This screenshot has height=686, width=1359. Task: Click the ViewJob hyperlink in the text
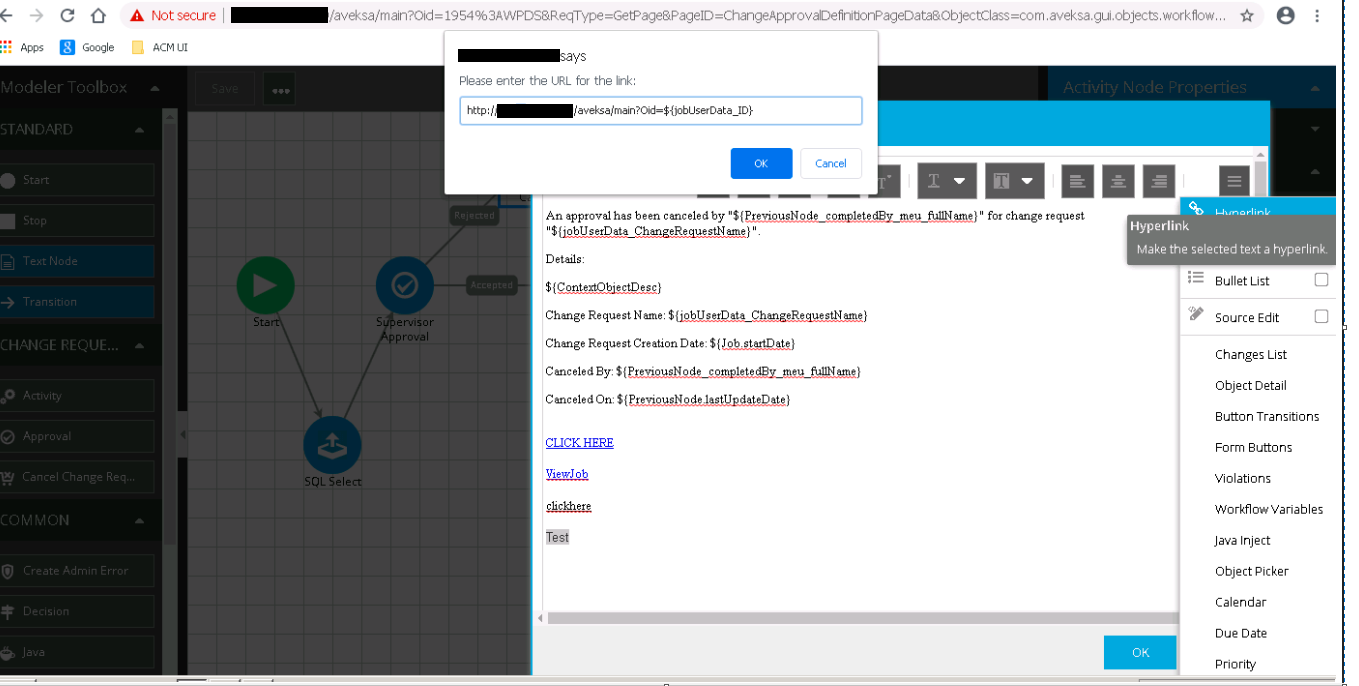tap(566, 473)
